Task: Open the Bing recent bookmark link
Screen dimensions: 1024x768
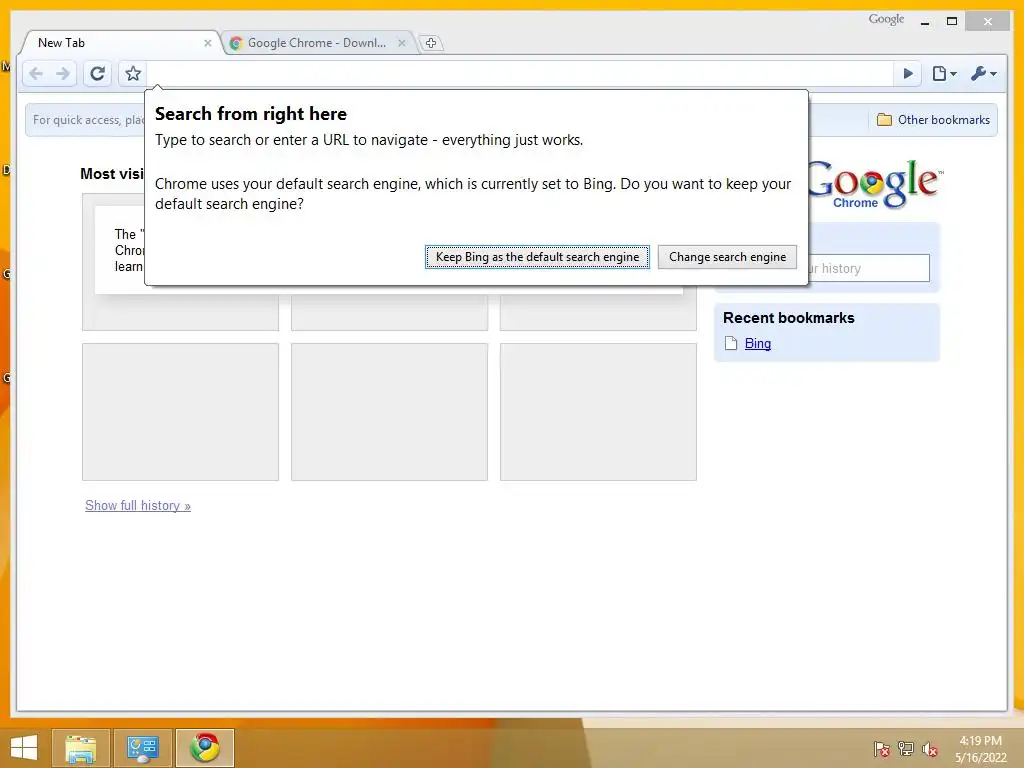Action: click(x=758, y=344)
